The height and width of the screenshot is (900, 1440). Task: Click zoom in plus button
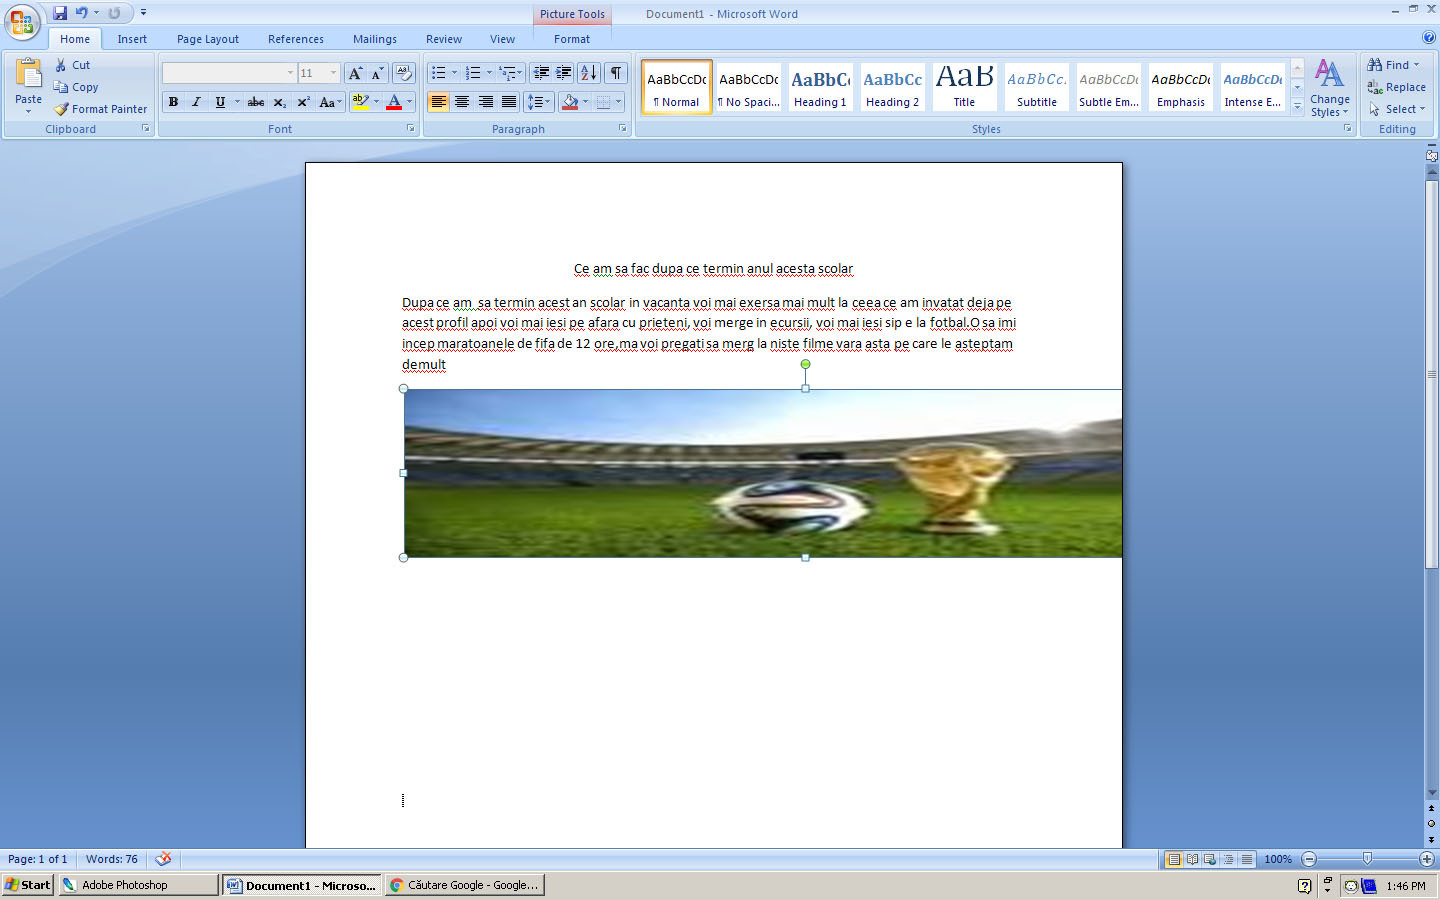(1426, 859)
